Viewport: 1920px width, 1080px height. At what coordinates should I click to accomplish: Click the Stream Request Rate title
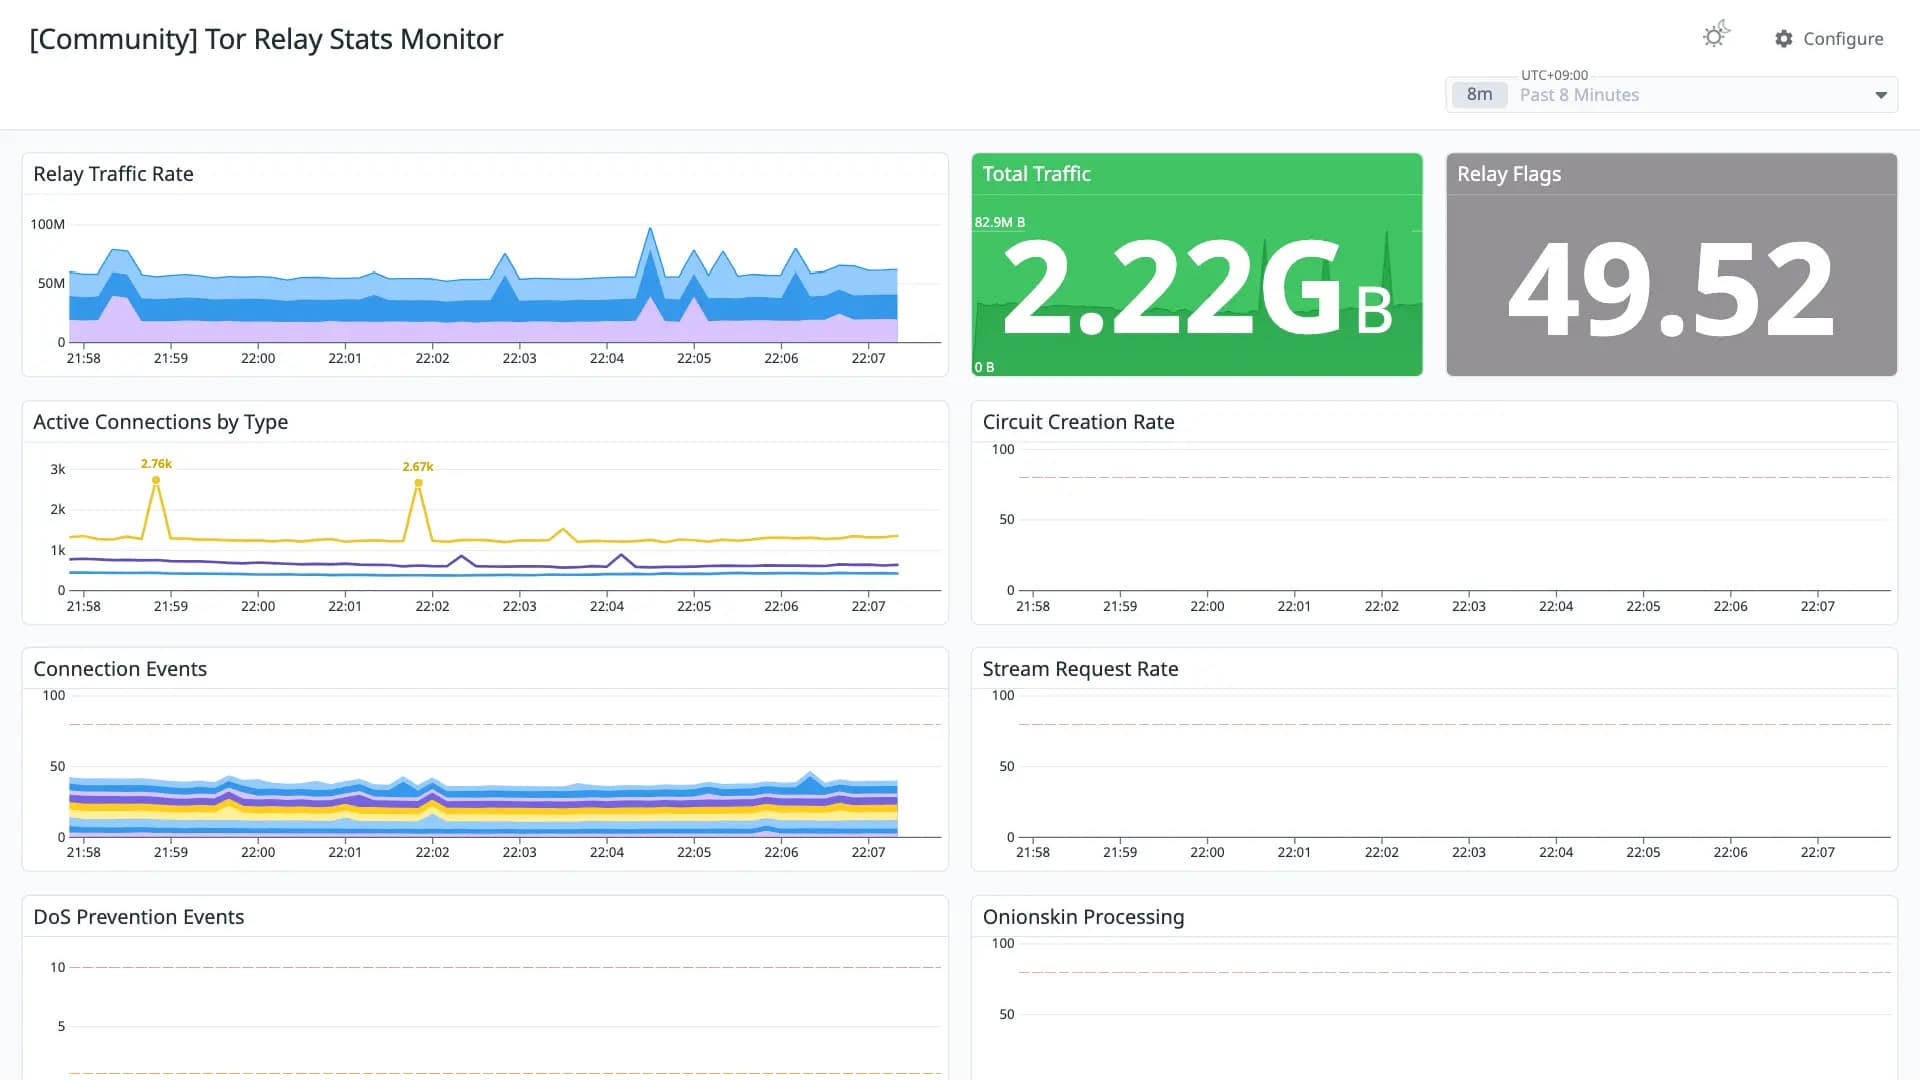[x=1080, y=669]
